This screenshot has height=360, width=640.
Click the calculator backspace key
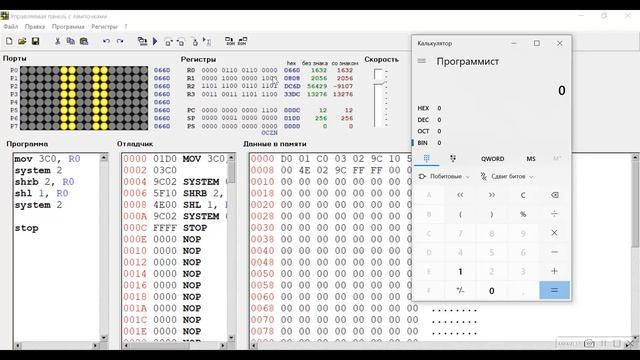point(554,195)
